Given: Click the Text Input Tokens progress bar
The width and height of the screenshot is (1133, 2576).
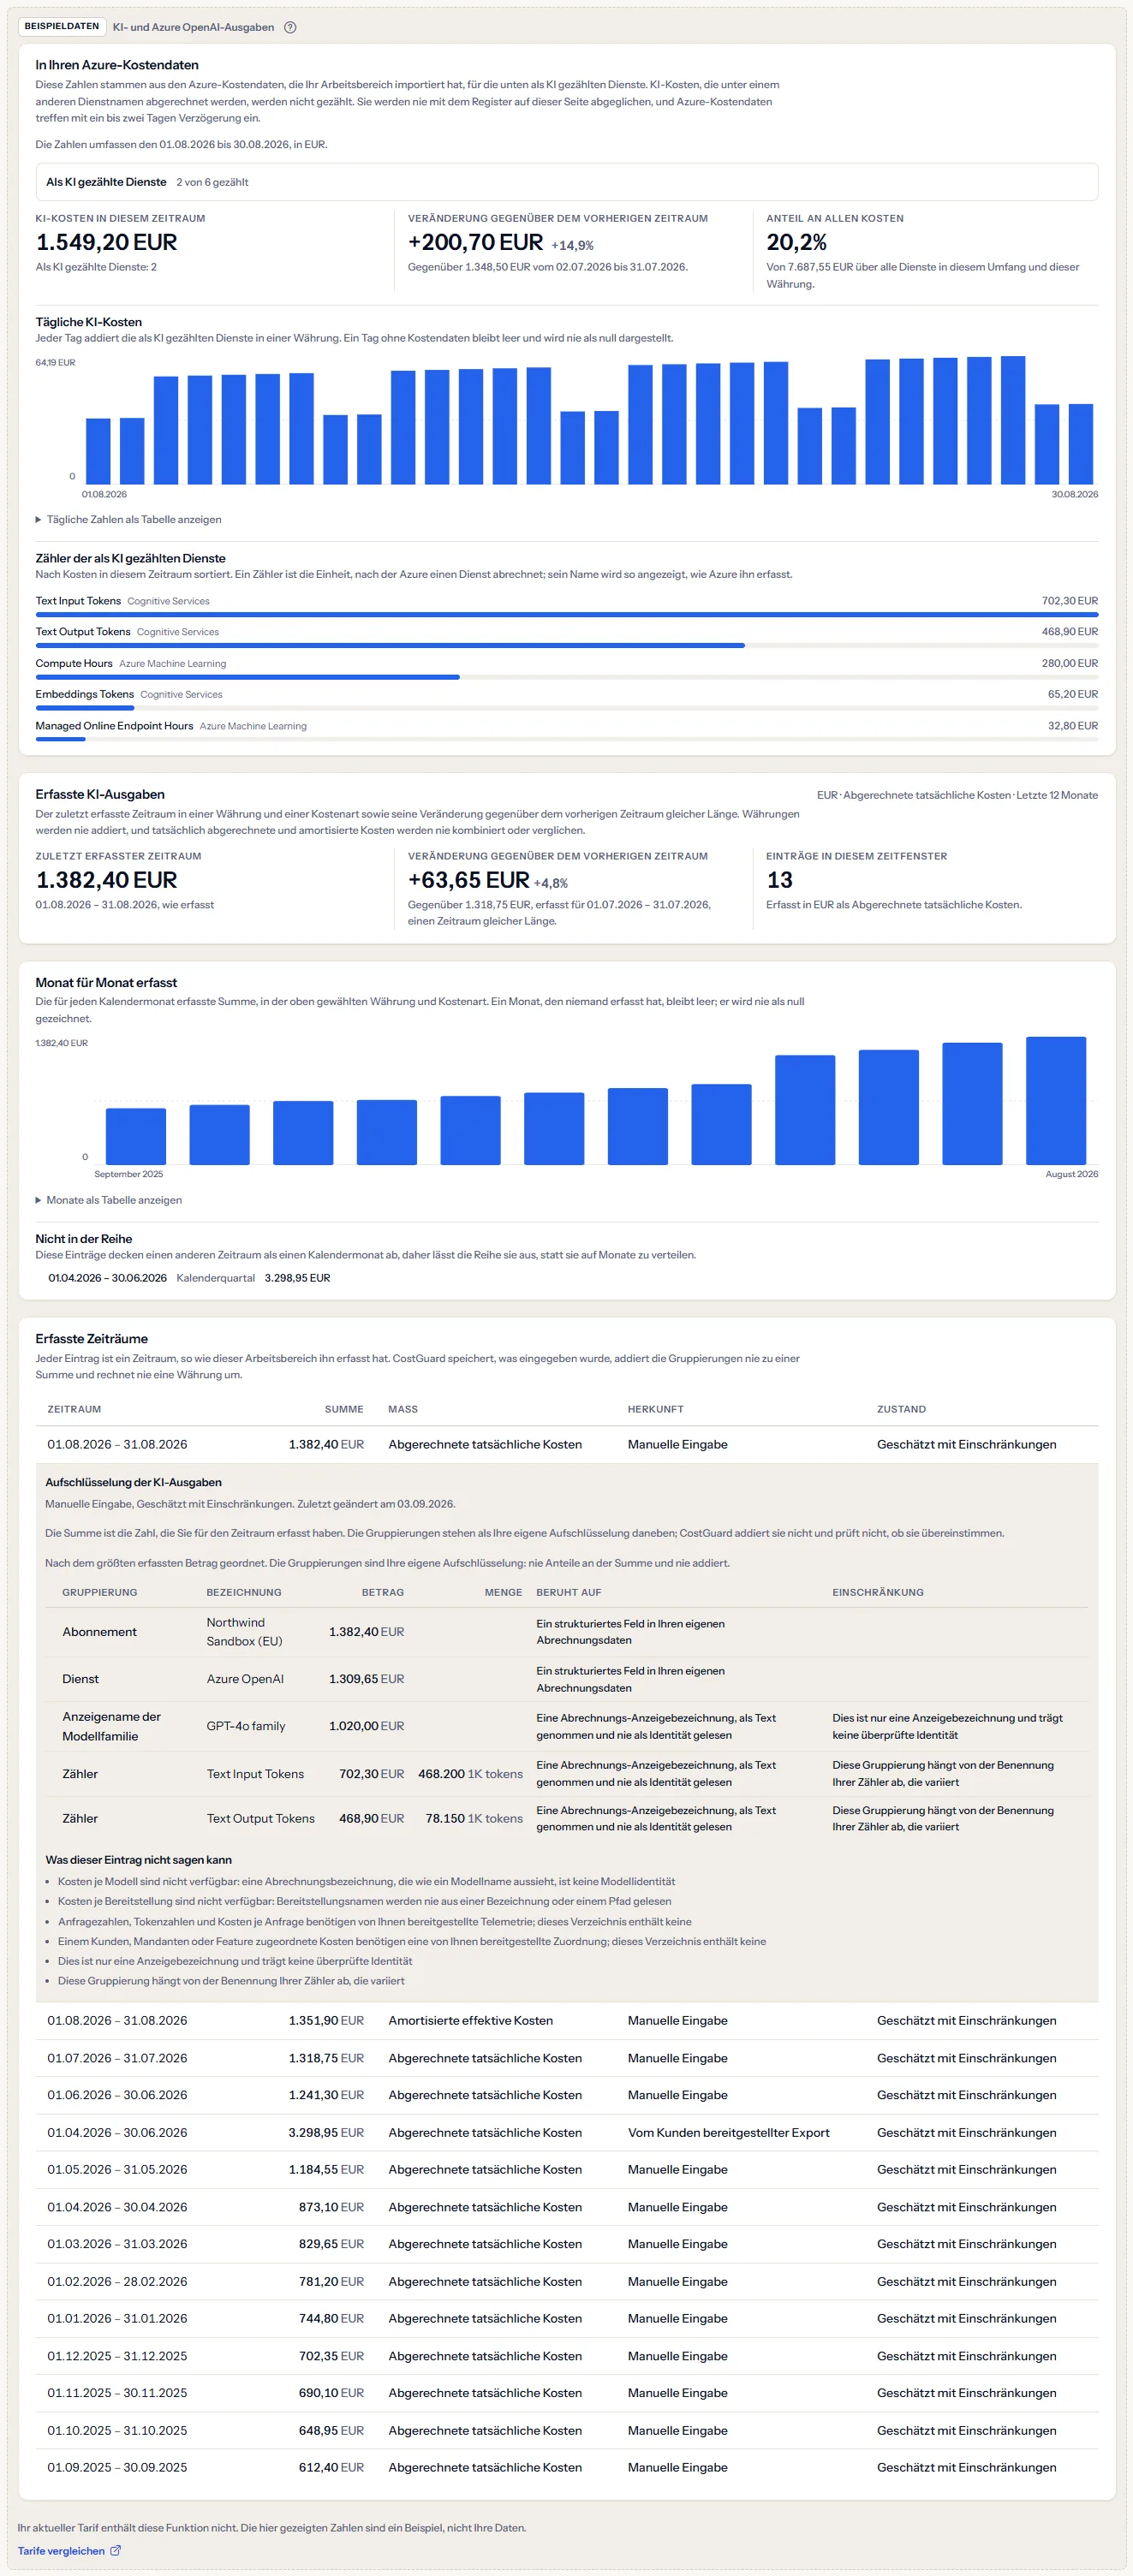Looking at the screenshot, I should click(566, 615).
